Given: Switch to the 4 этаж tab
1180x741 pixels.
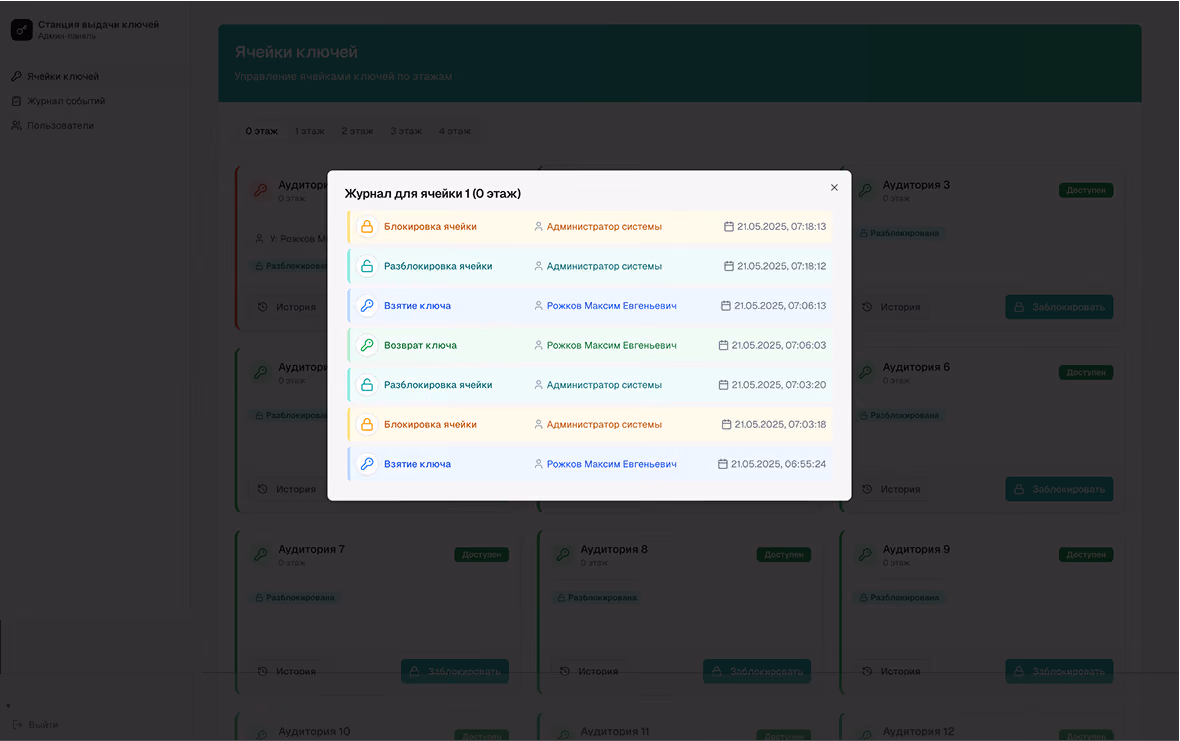Looking at the screenshot, I should point(455,131).
